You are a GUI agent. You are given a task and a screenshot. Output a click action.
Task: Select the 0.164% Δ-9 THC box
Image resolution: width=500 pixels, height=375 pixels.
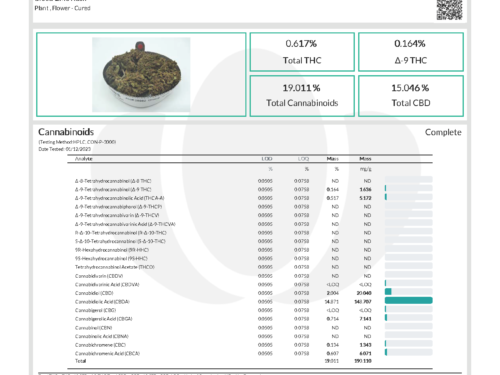coord(411,52)
